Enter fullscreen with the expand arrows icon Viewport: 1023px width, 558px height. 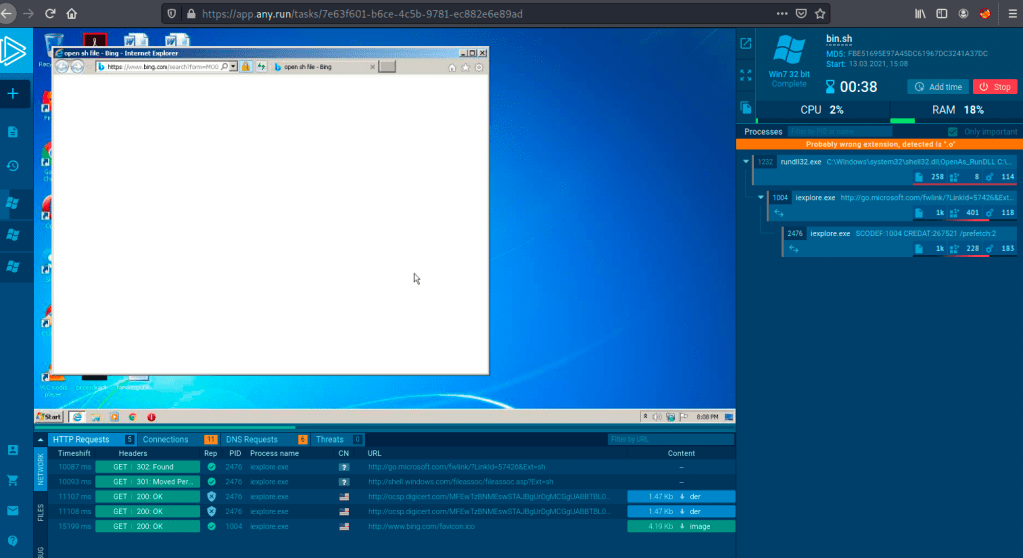tap(745, 74)
